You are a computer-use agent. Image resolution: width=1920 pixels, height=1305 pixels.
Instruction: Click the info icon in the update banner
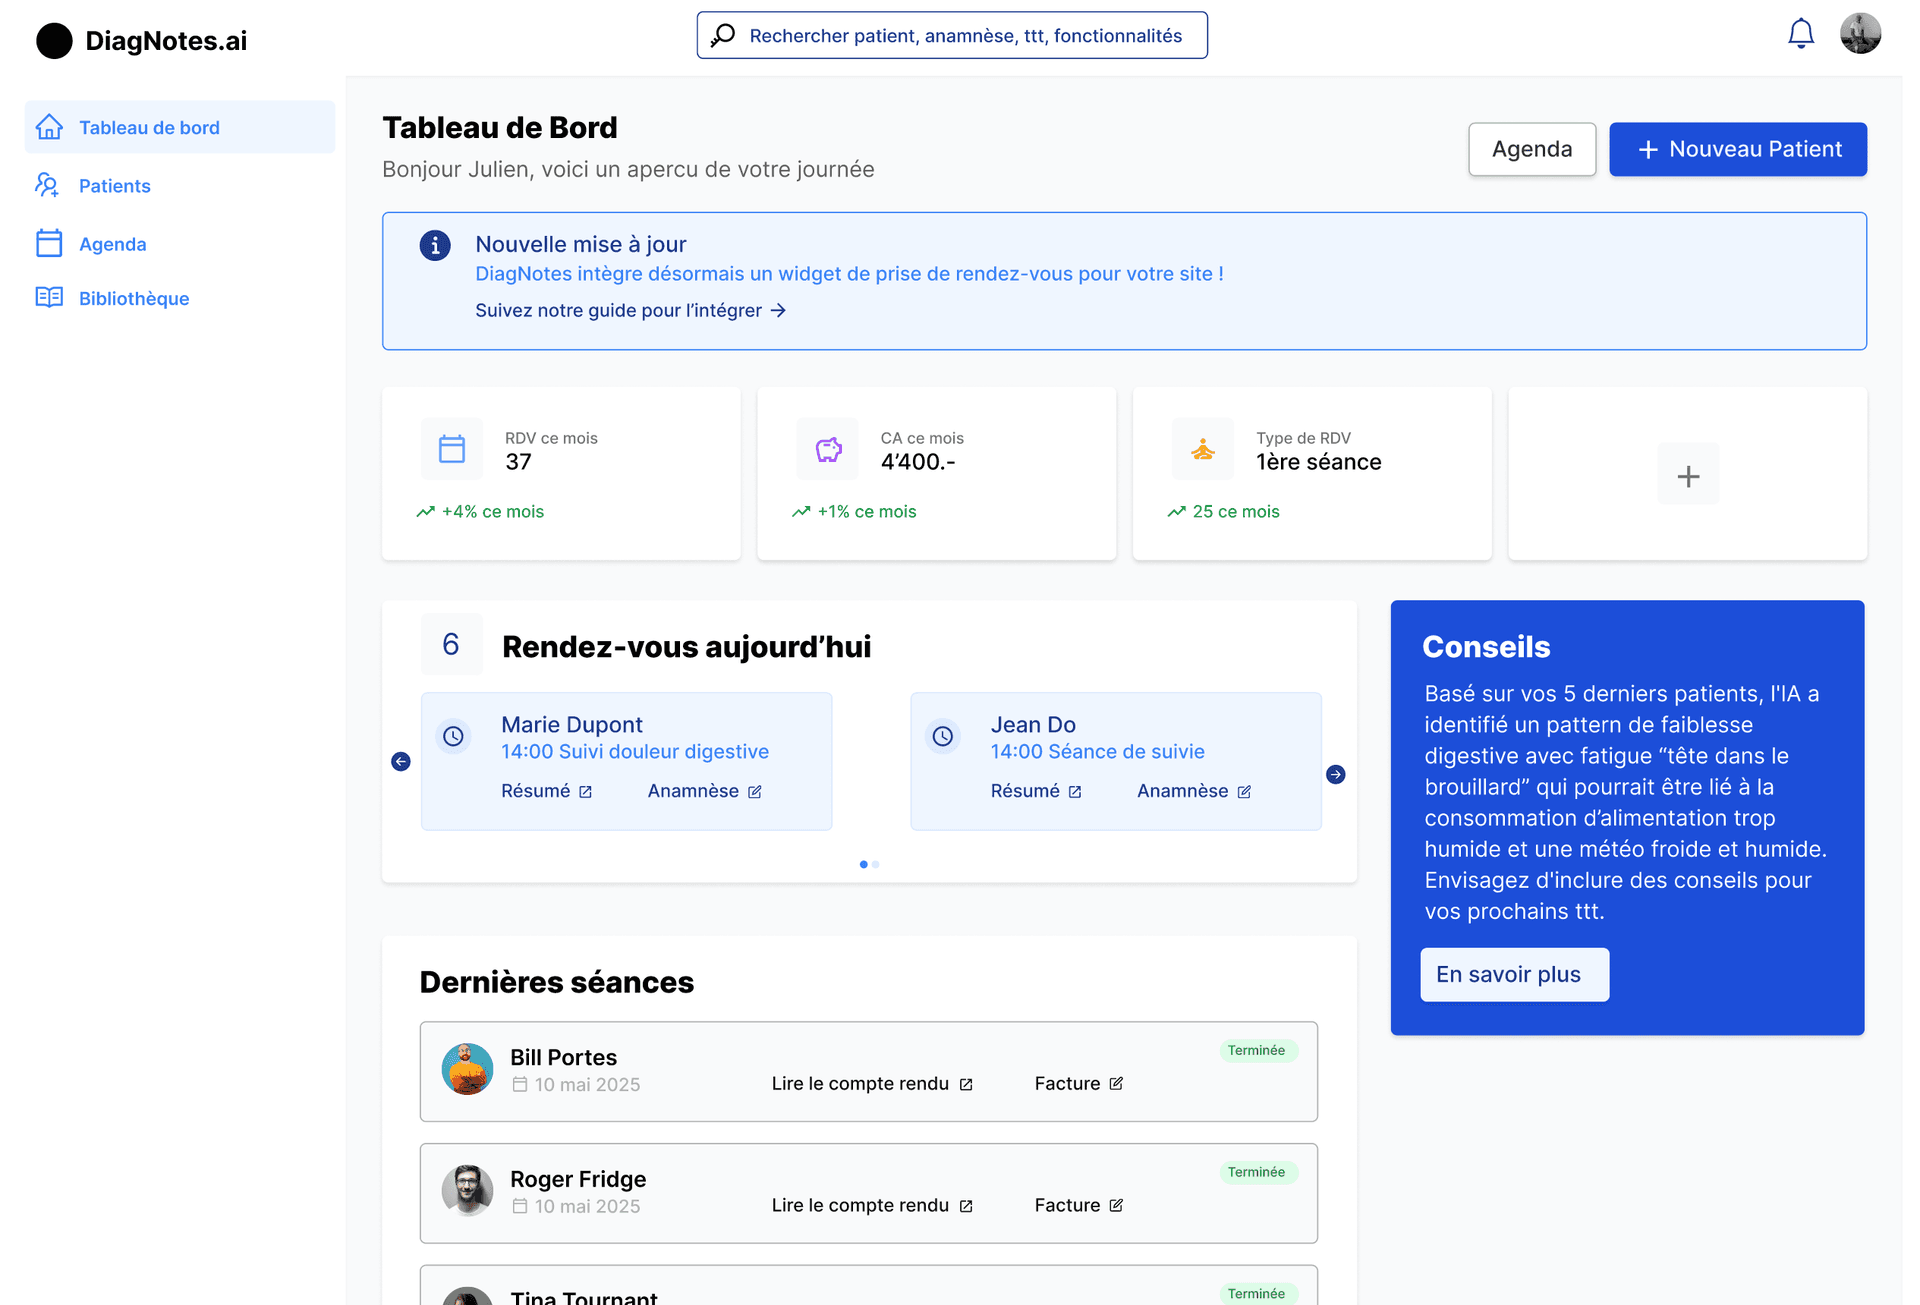pos(435,245)
